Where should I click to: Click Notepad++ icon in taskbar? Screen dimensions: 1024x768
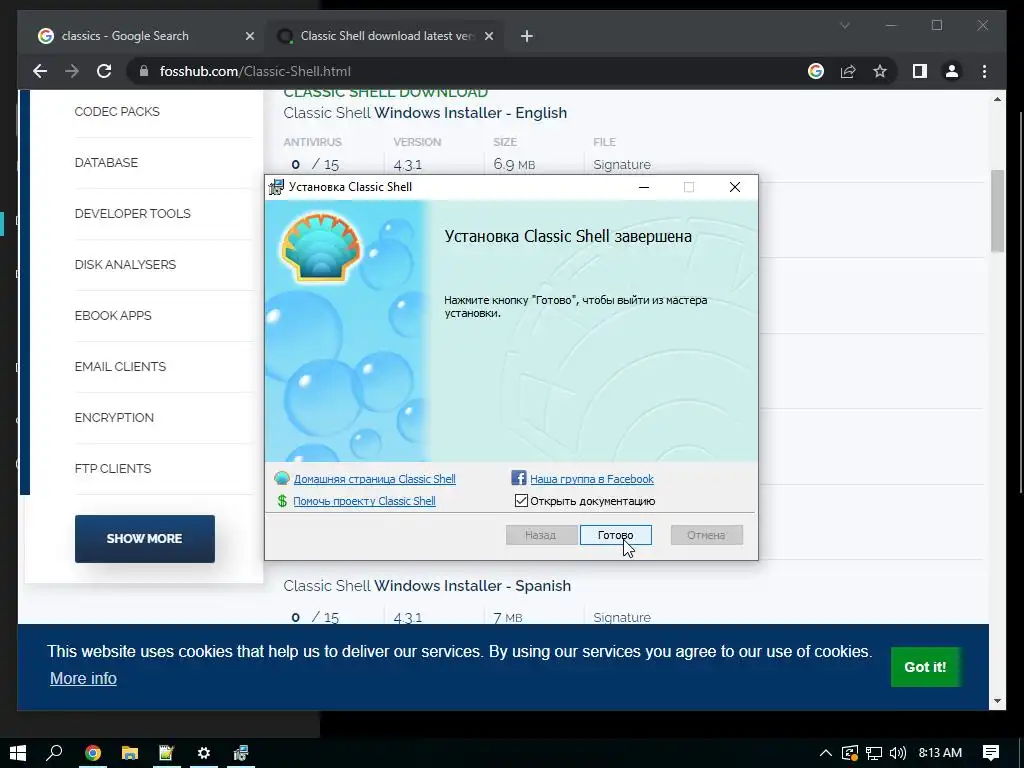pos(167,753)
